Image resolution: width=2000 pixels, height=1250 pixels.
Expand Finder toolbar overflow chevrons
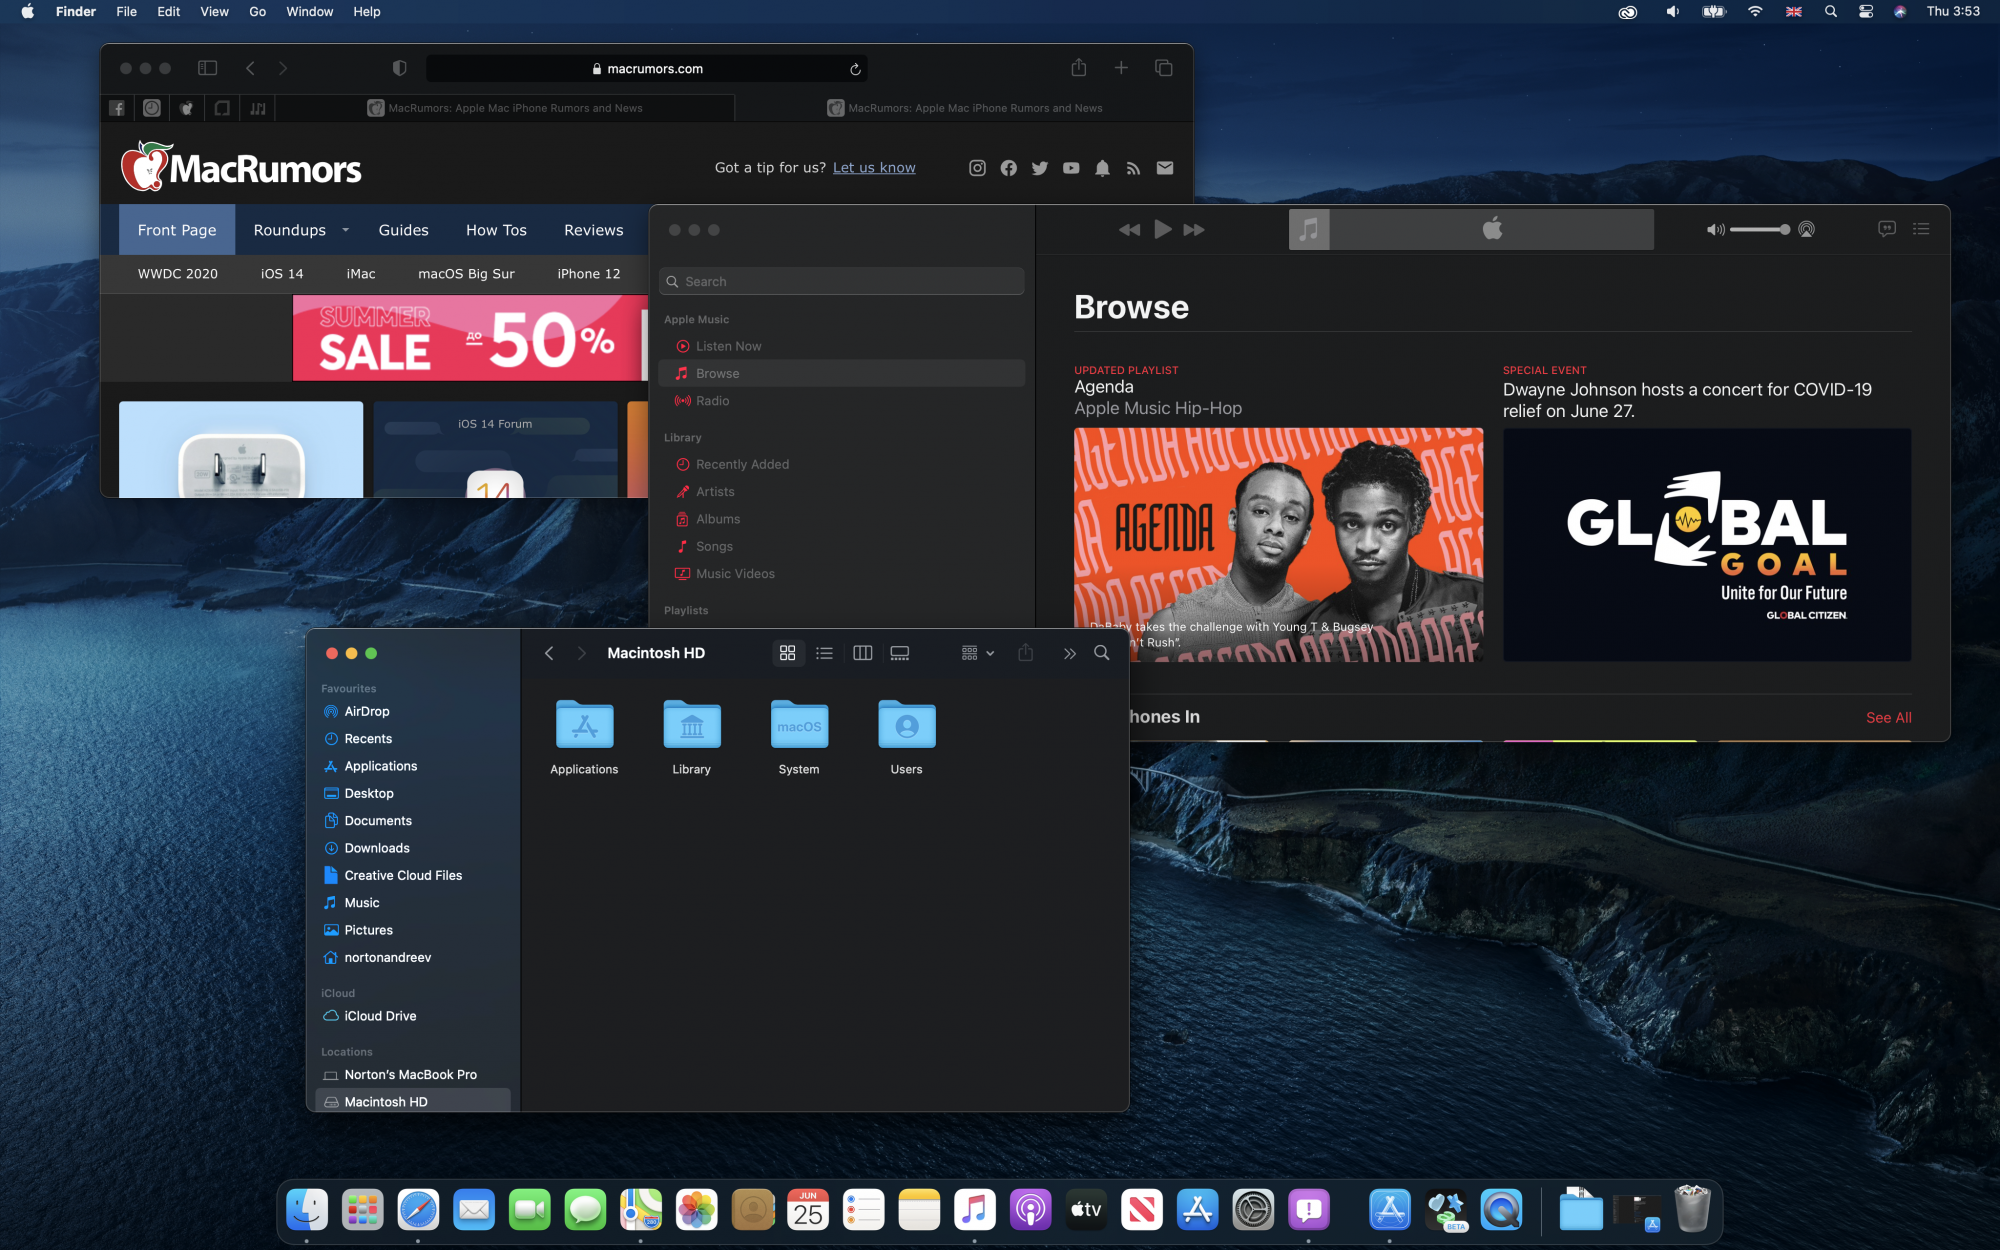tap(1069, 653)
